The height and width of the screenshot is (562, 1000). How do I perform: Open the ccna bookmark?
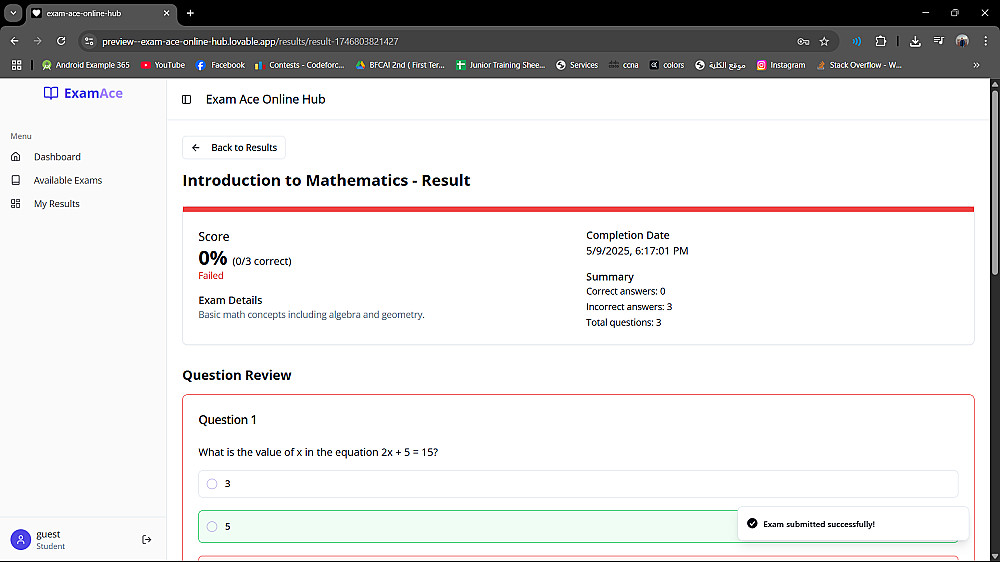tap(624, 65)
